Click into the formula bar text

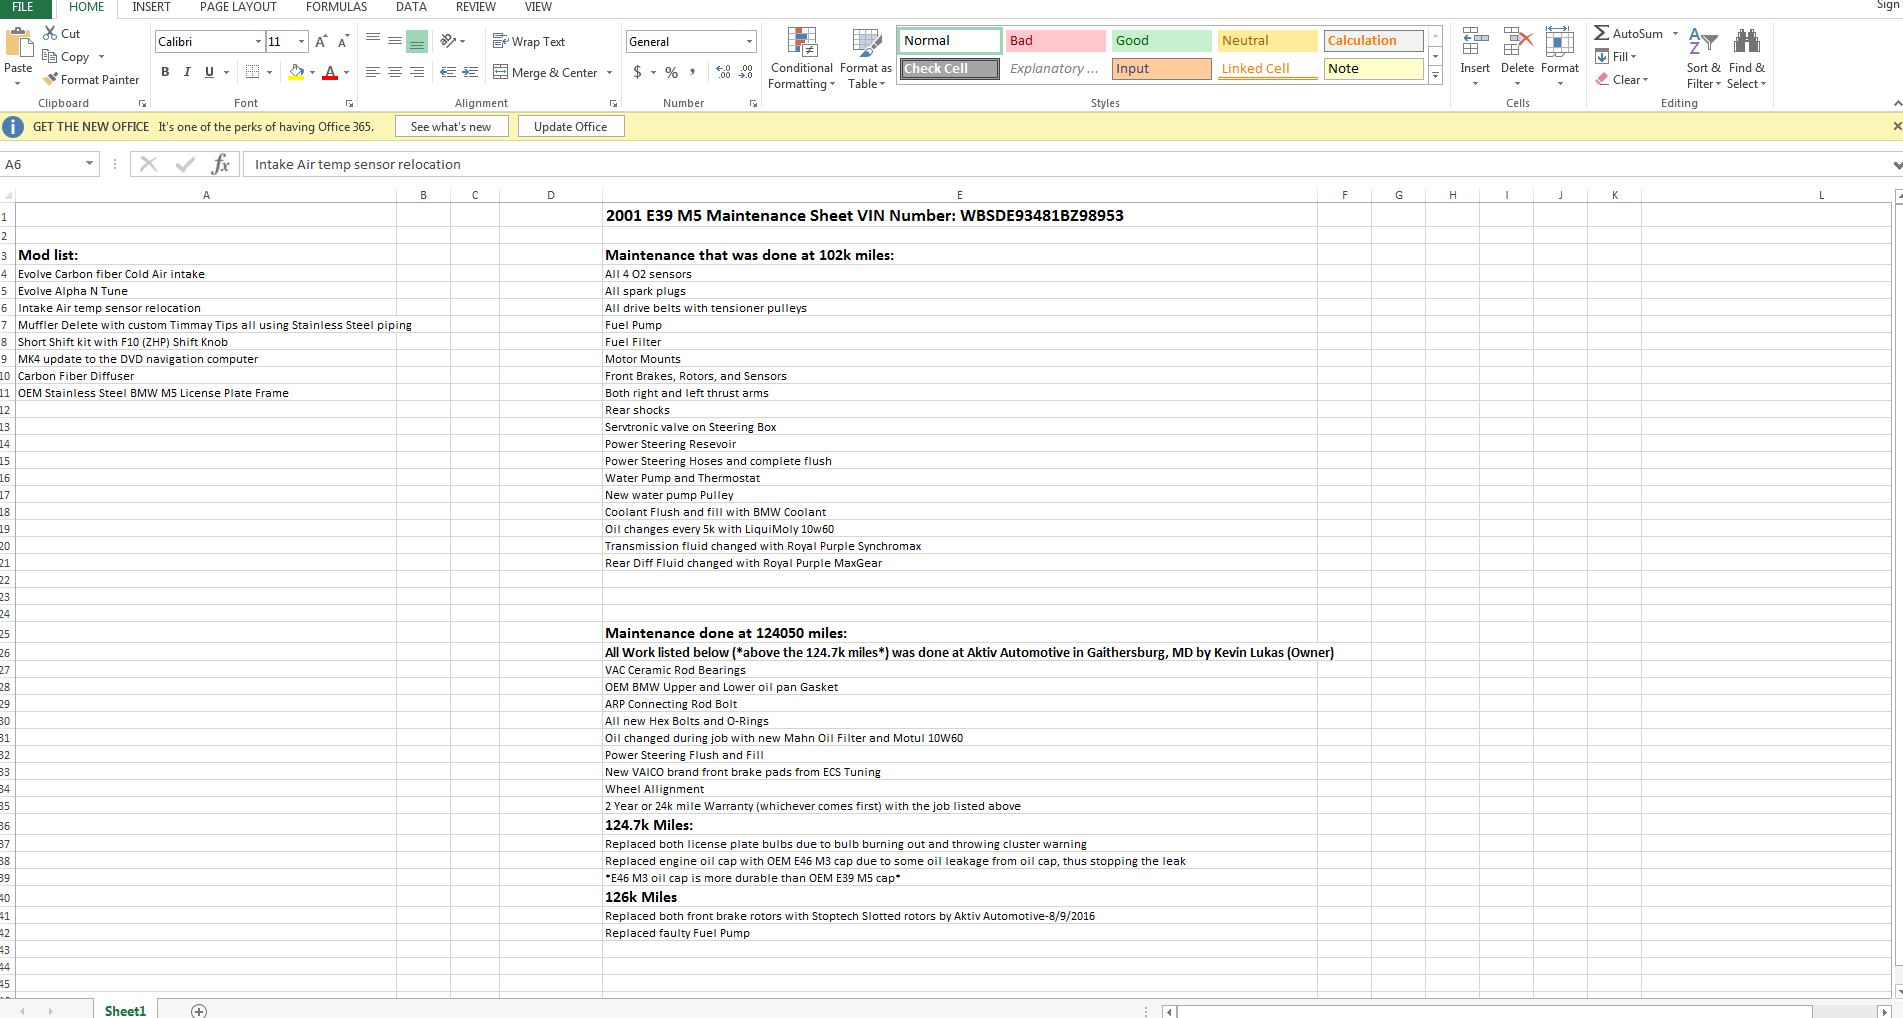[1067, 164]
